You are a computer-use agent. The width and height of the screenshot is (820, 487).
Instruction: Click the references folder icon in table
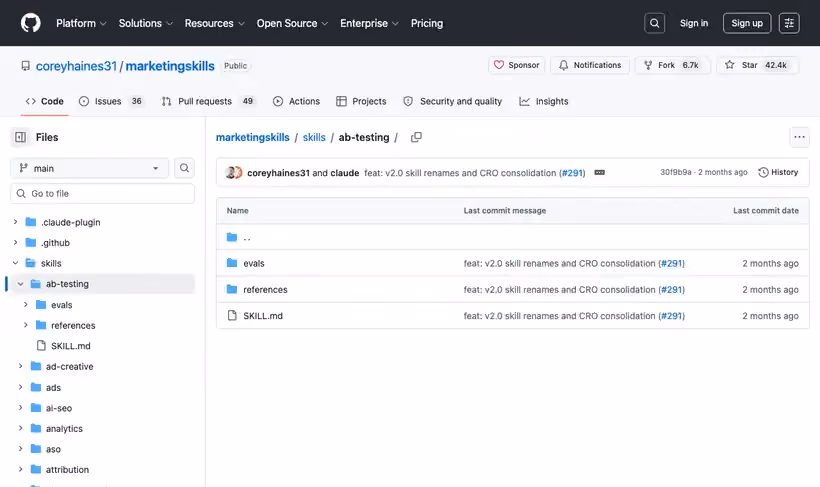[x=232, y=289]
